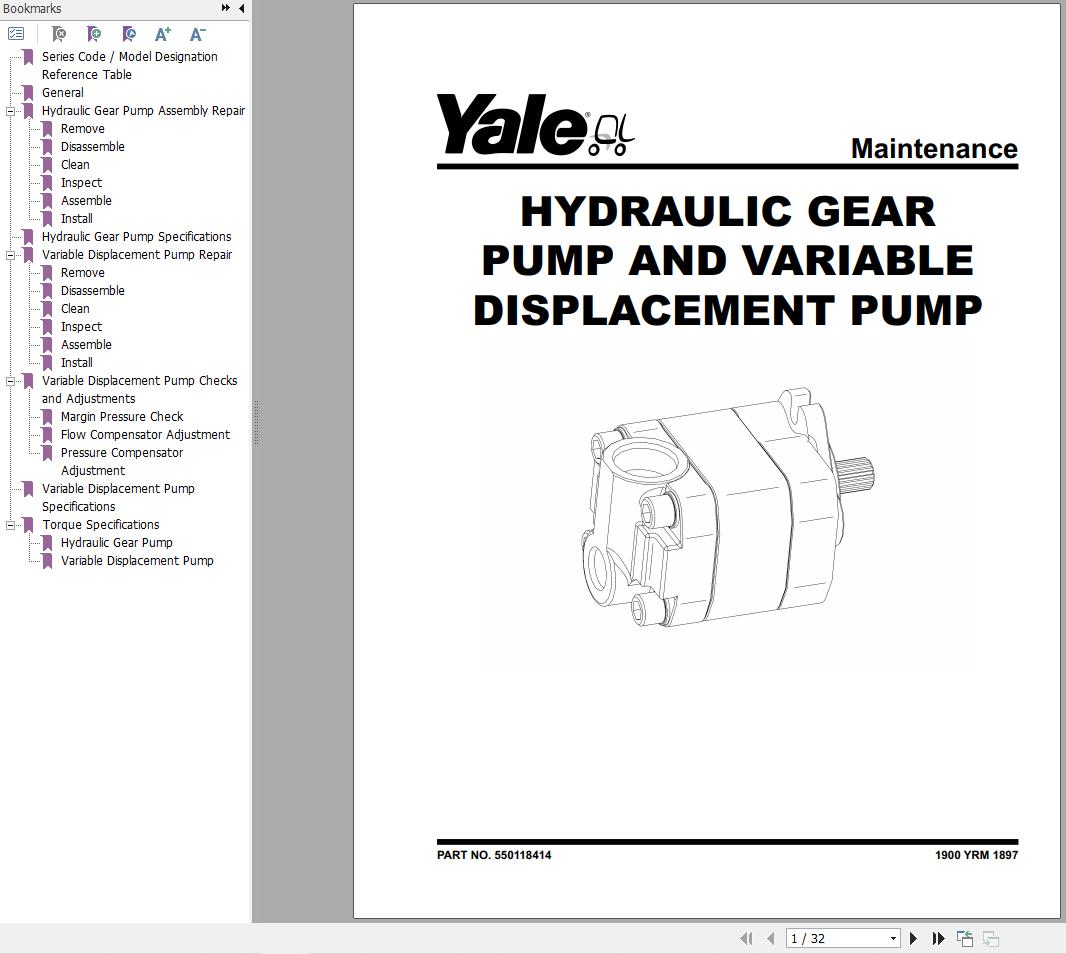Open the Margin Pressure Check bookmark
The image size is (1066, 954).
click(x=122, y=417)
